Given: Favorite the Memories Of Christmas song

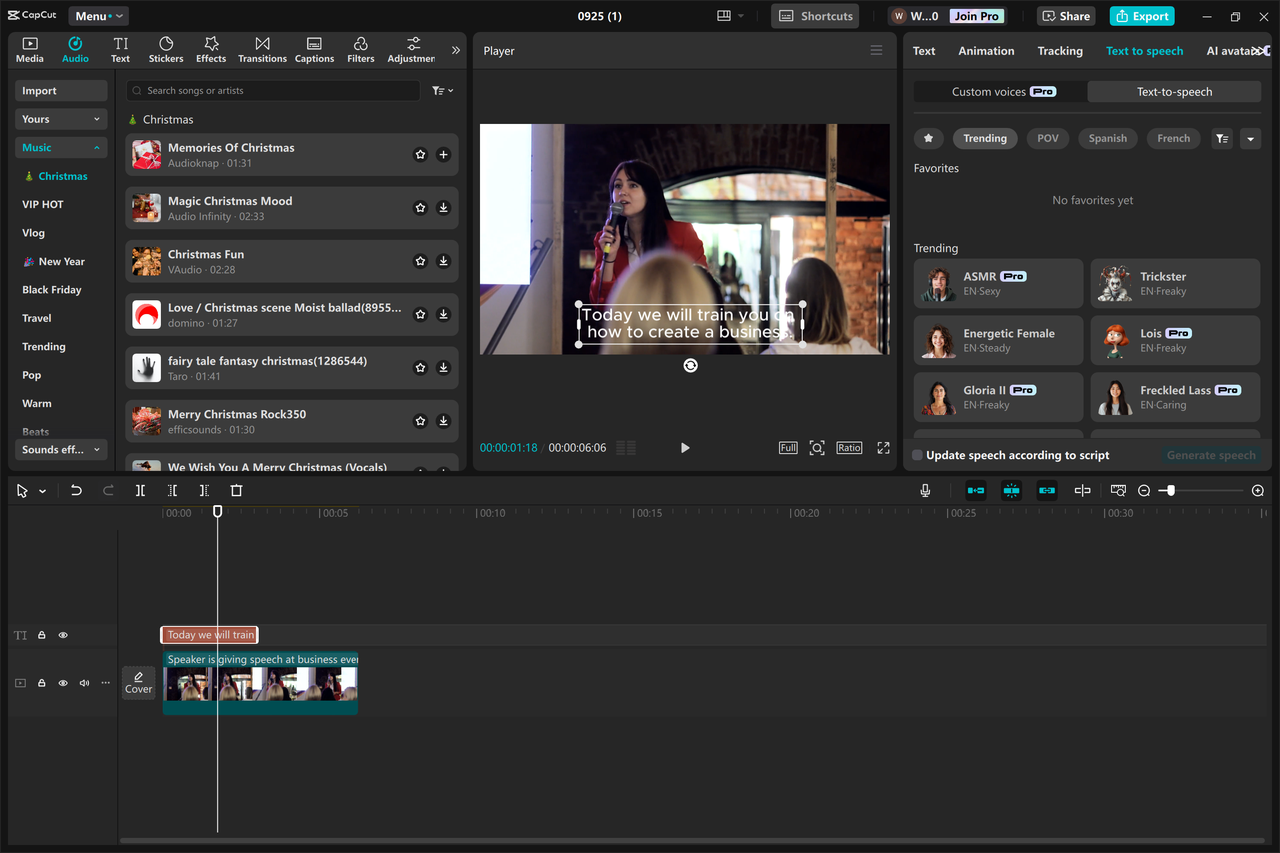Looking at the screenshot, I should pyautogui.click(x=420, y=155).
